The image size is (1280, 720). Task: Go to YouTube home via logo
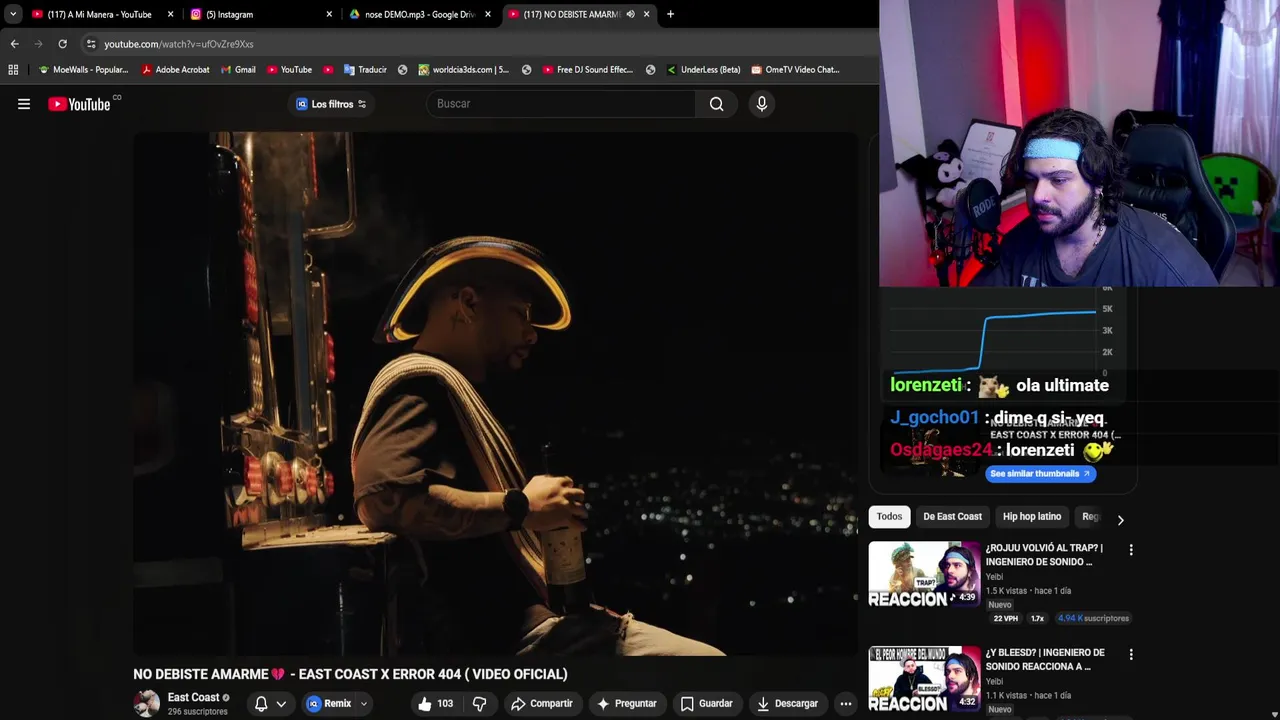coord(79,104)
